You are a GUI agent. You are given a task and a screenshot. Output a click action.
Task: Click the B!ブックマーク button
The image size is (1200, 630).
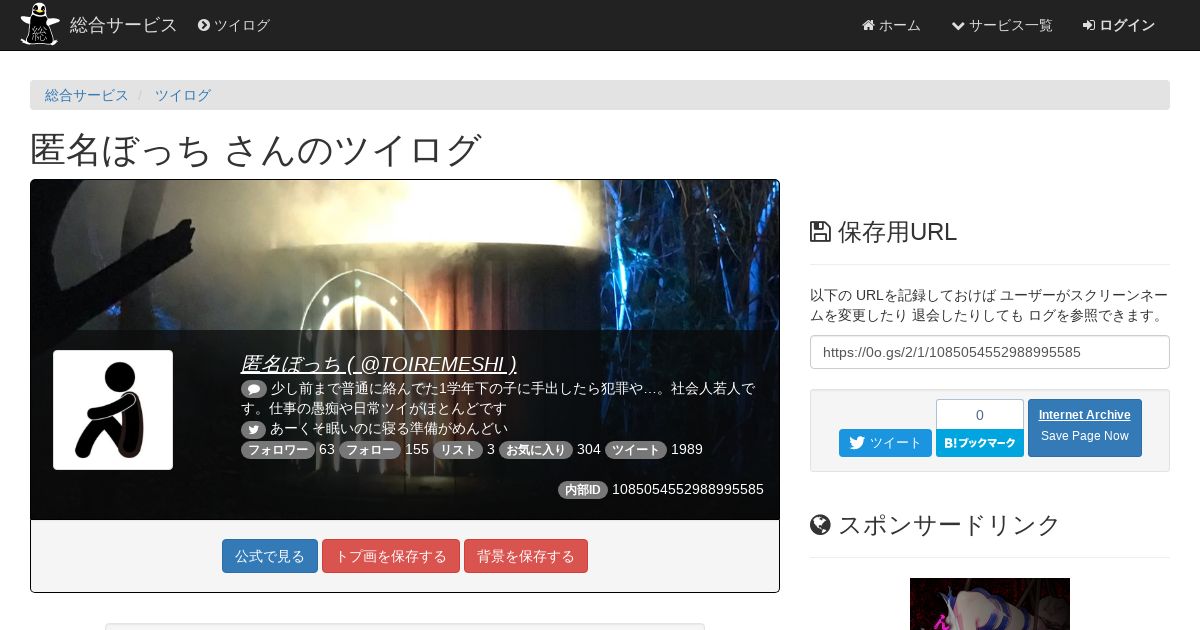point(980,443)
